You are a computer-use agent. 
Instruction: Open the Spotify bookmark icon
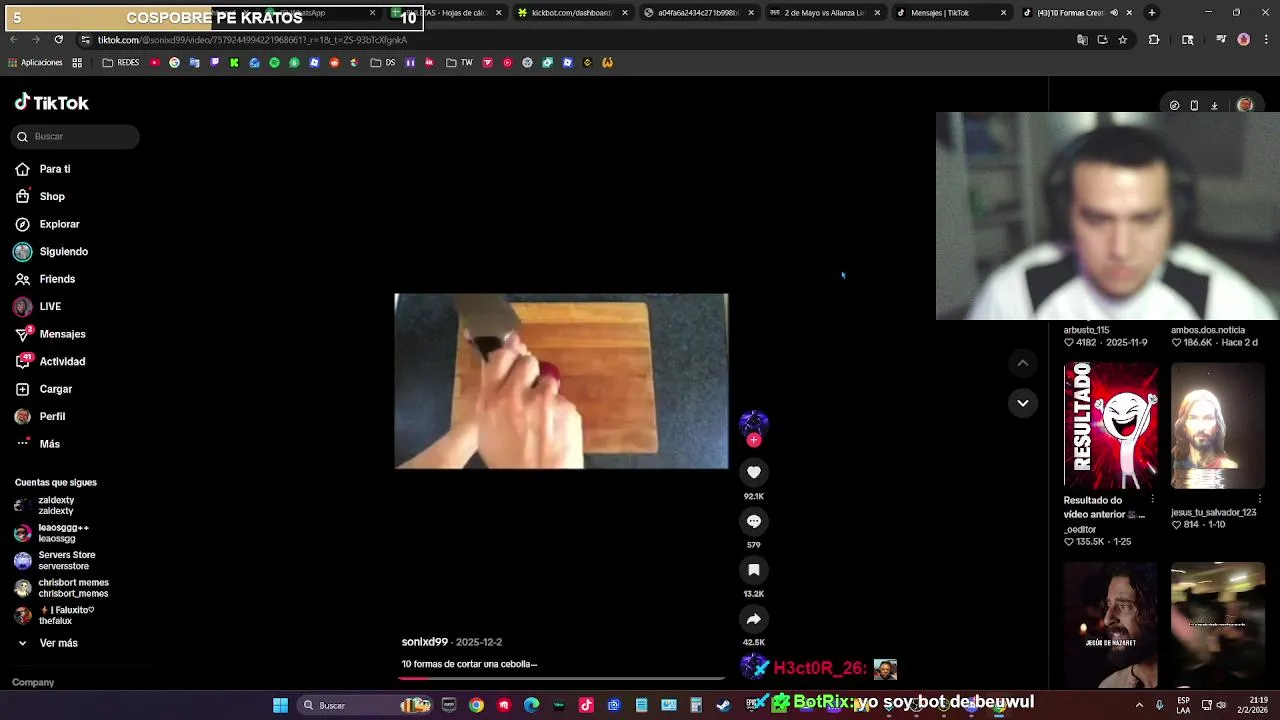click(x=274, y=62)
